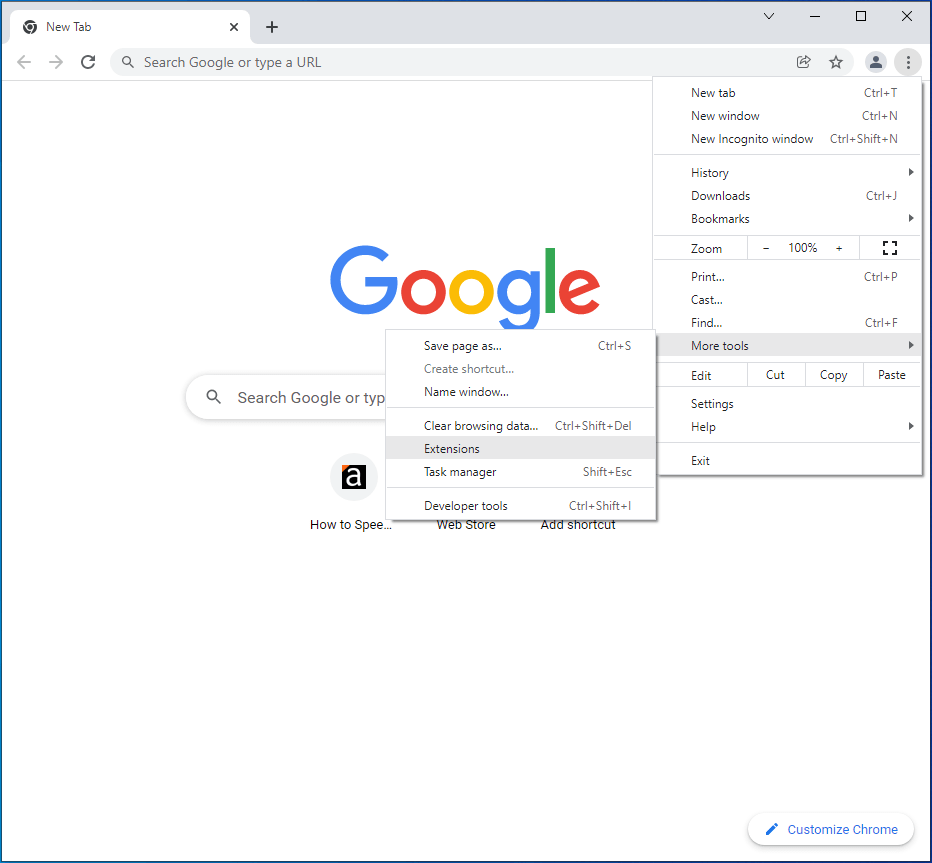Expand the Help submenu
The image size is (932, 863).
(x=703, y=426)
